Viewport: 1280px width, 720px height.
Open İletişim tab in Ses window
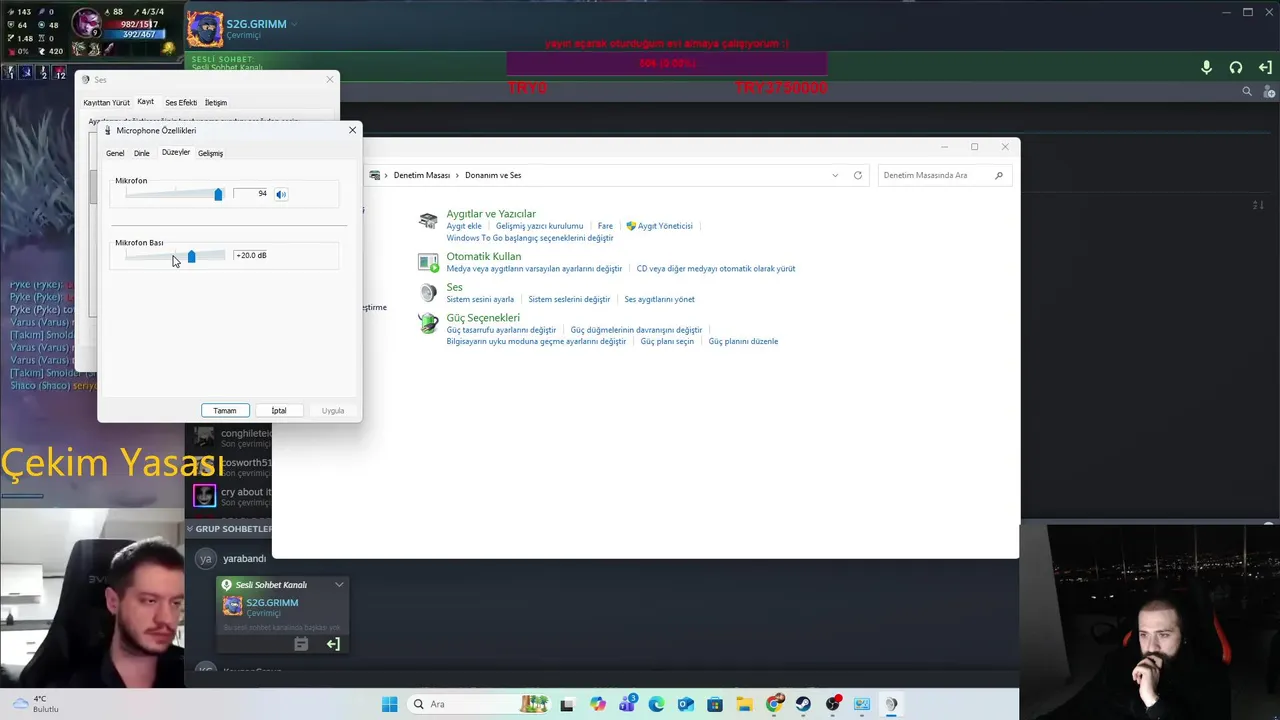216,102
